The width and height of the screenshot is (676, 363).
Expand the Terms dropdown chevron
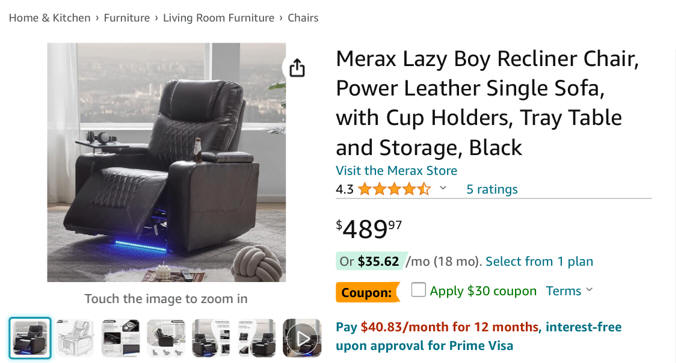(x=589, y=290)
